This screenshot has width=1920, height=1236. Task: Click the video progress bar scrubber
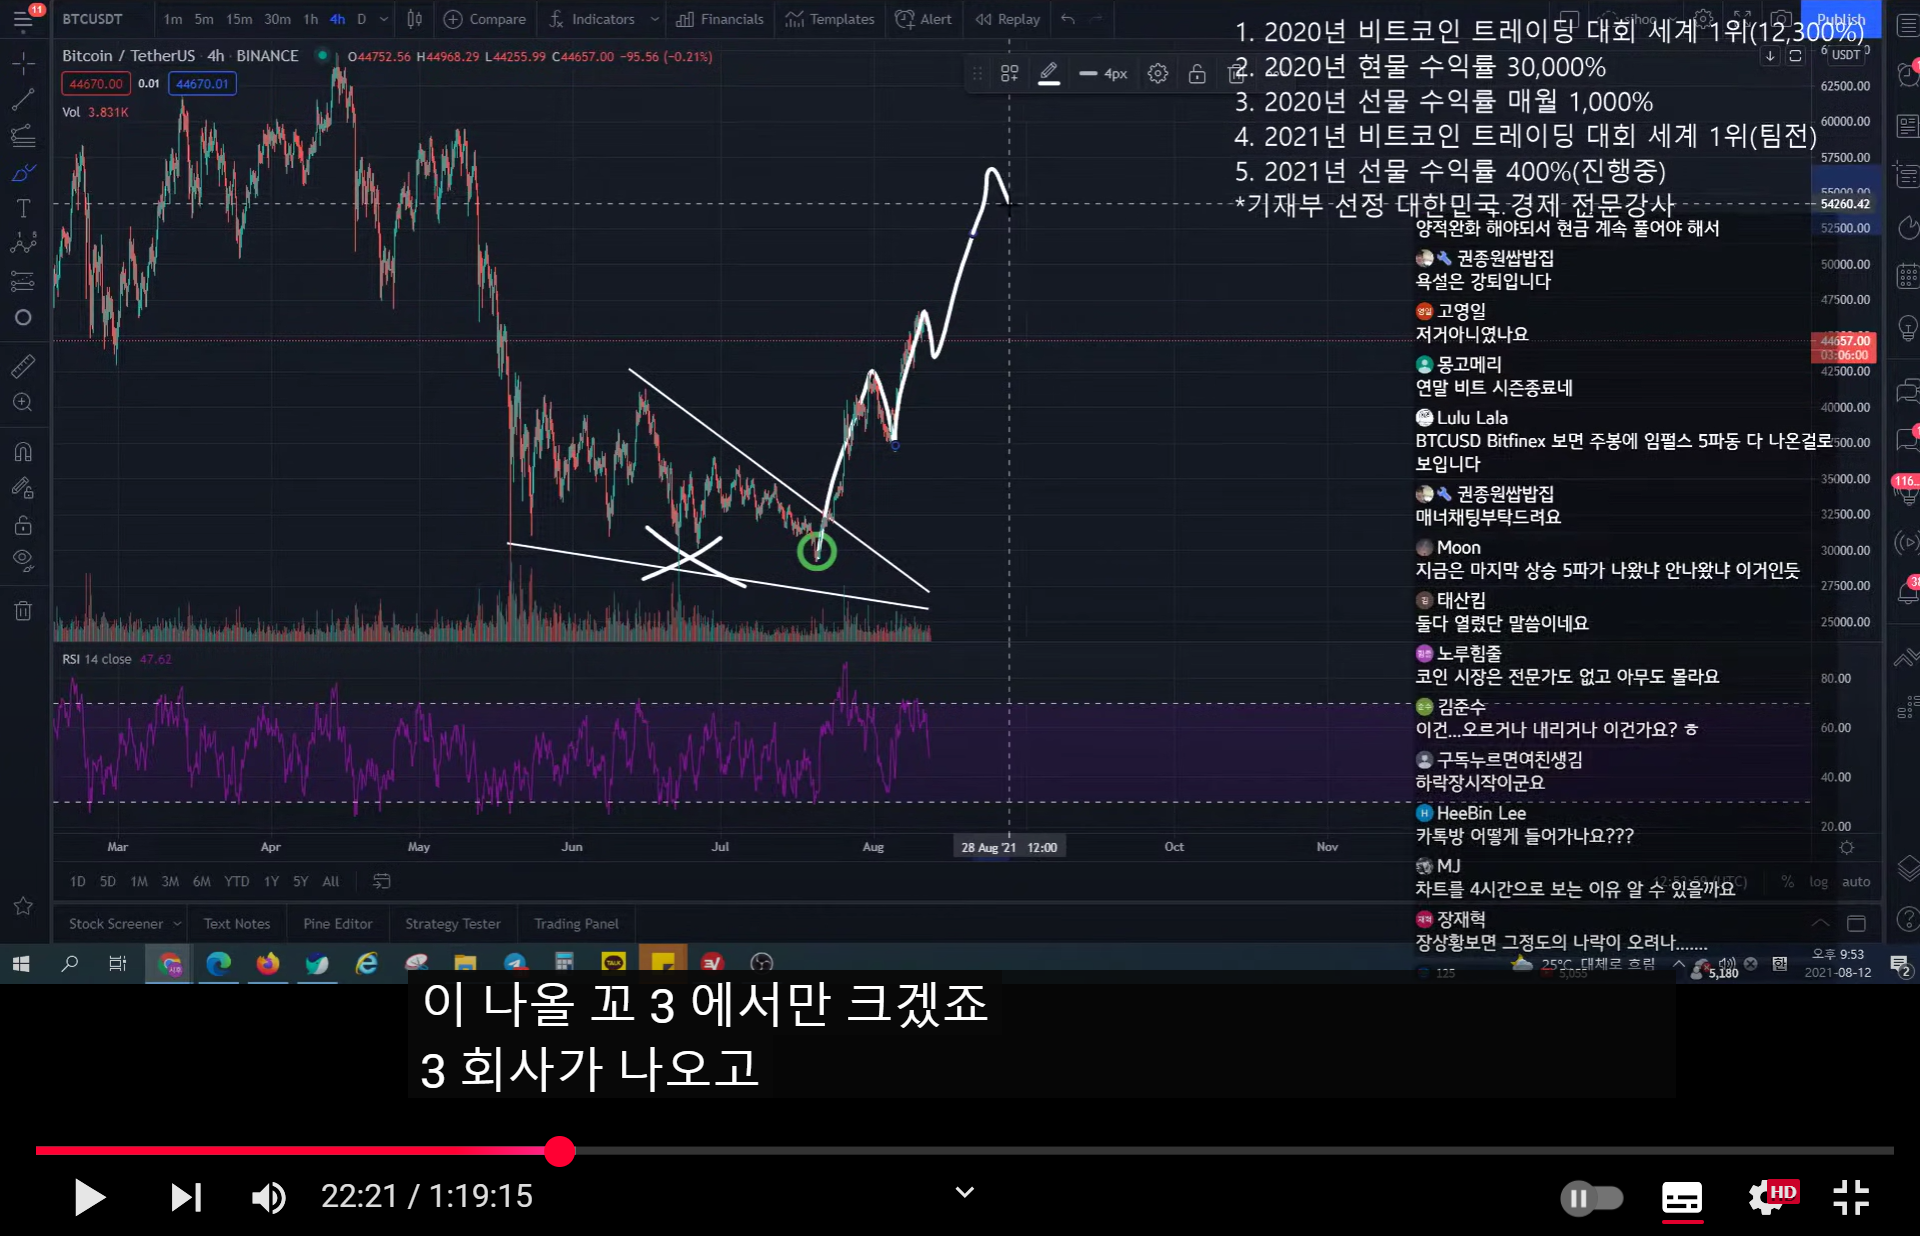[x=560, y=1151]
